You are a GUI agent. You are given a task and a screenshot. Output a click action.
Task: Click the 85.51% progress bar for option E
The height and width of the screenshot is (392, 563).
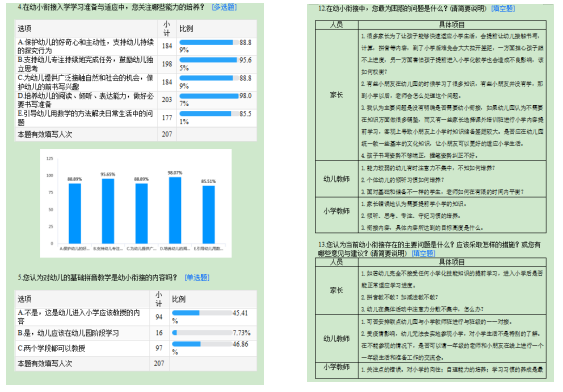[209, 114]
